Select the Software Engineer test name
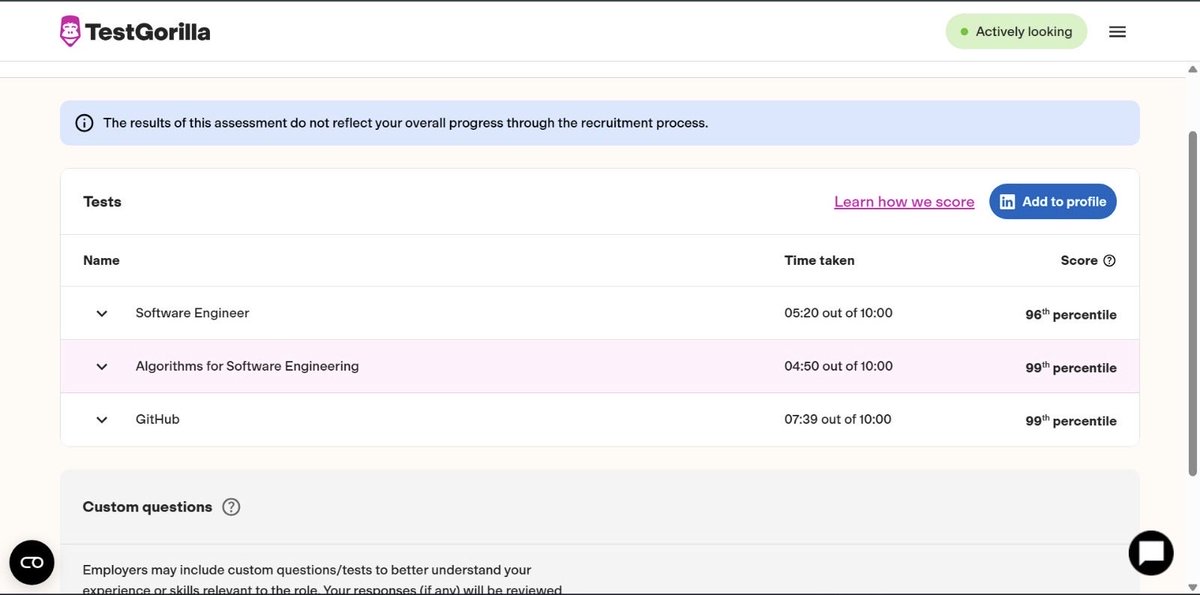The height and width of the screenshot is (595, 1200). coord(192,313)
